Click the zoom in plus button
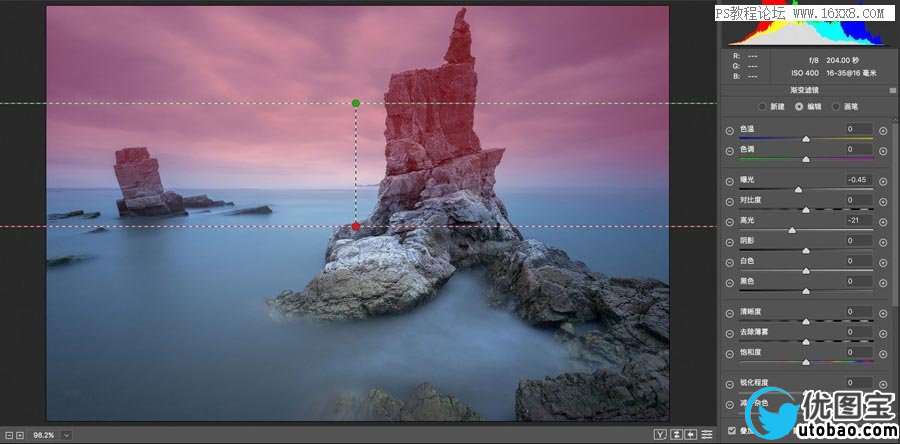The image size is (900, 444). click(x=19, y=435)
